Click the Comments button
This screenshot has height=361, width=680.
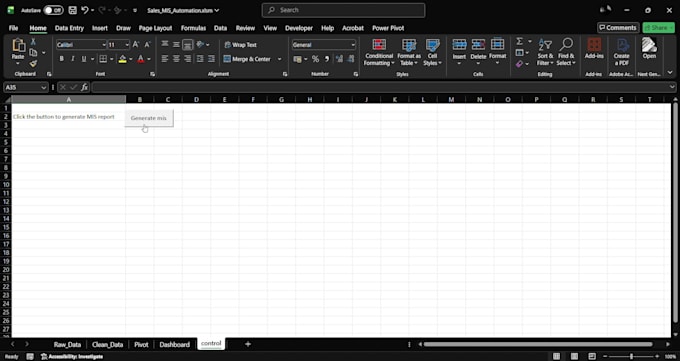coord(618,28)
